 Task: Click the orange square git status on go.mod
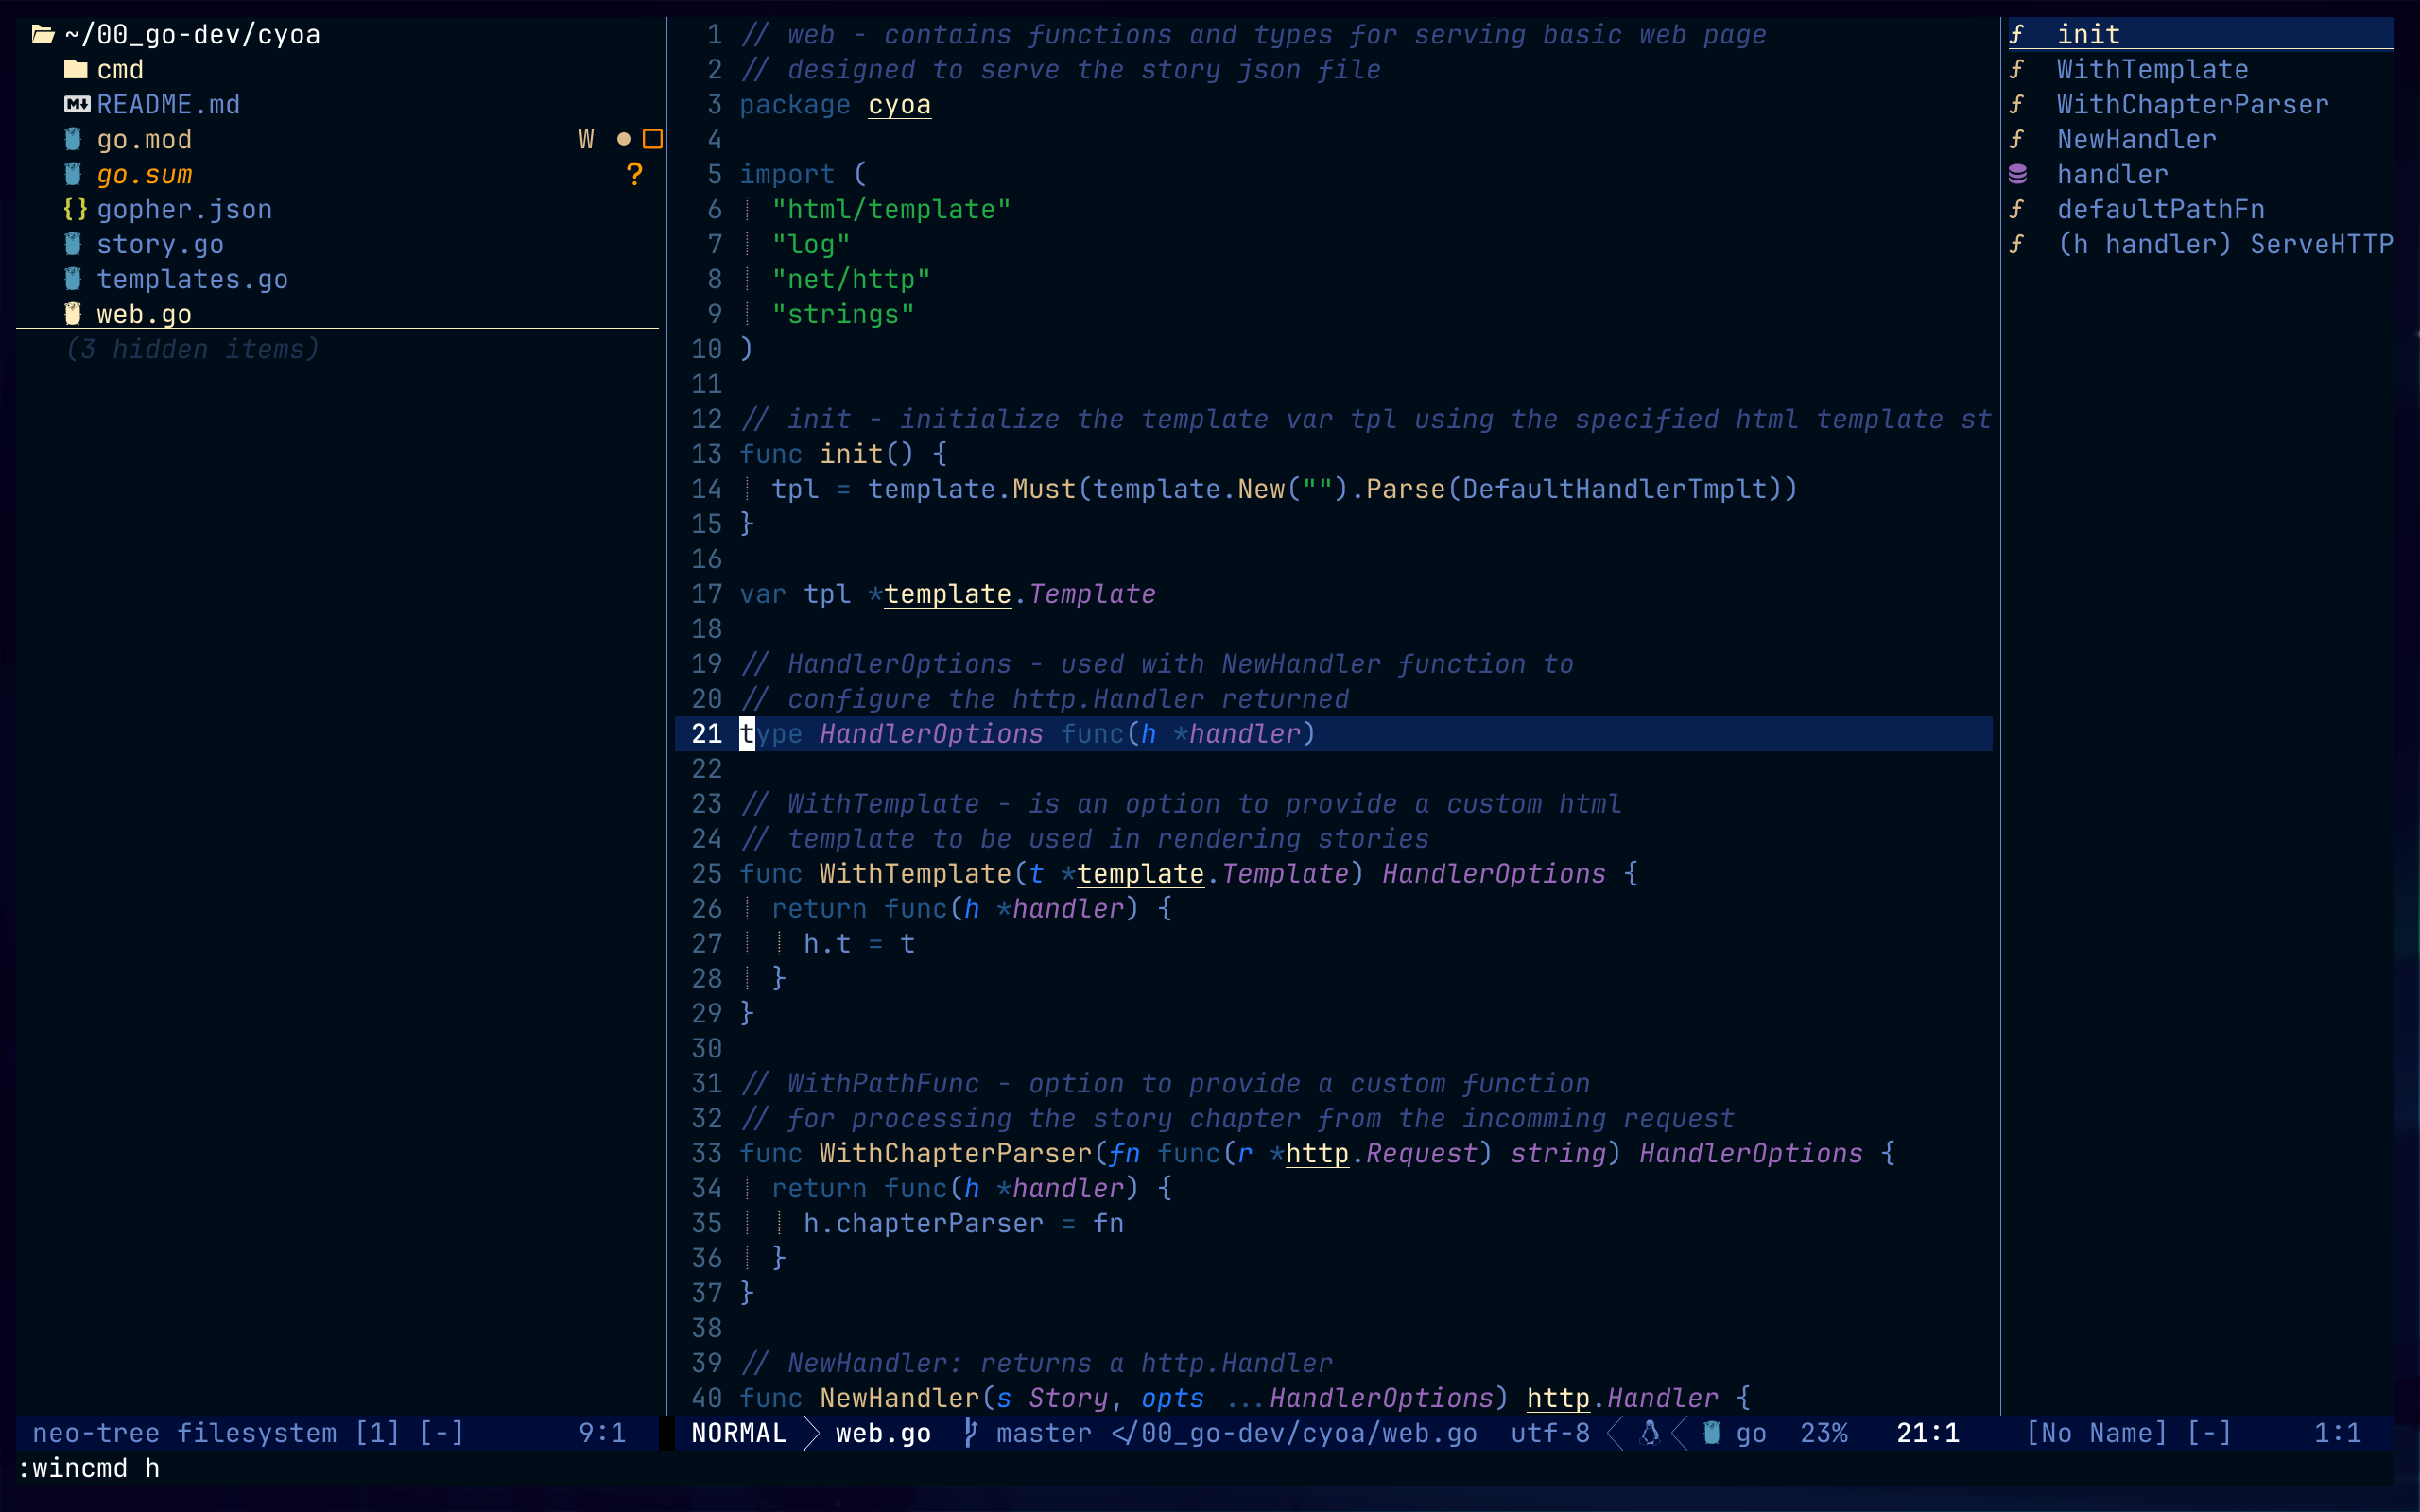(x=653, y=140)
